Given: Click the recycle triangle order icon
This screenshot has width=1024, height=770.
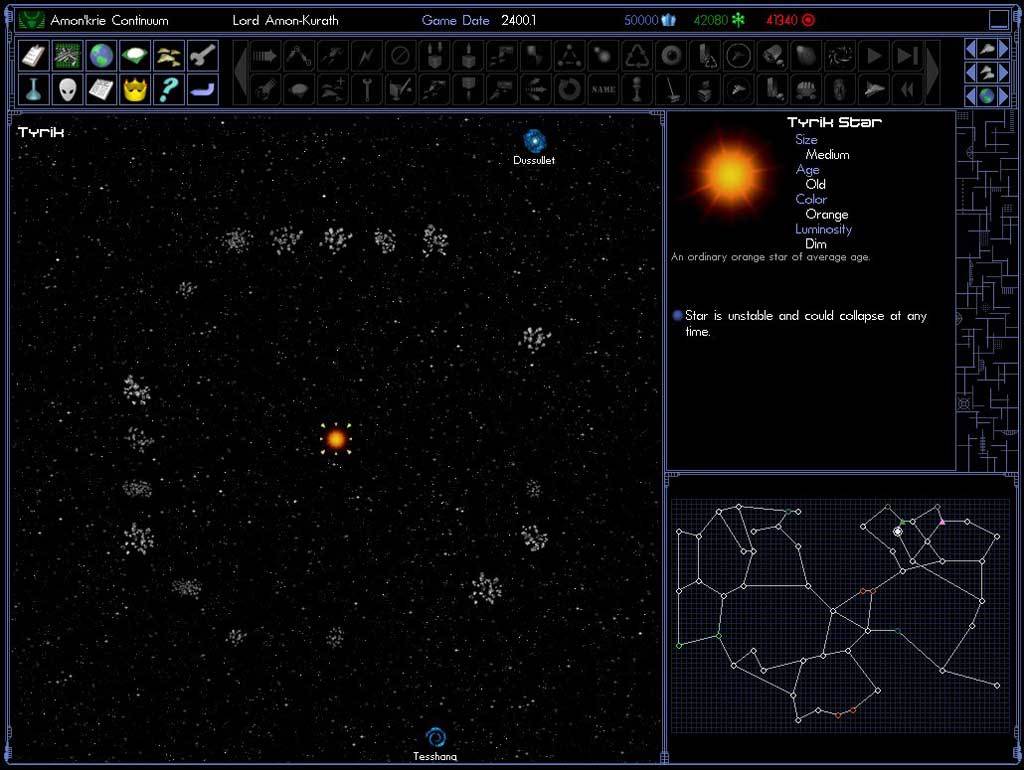Looking at the screenshot, I should [x=637, y=56].
